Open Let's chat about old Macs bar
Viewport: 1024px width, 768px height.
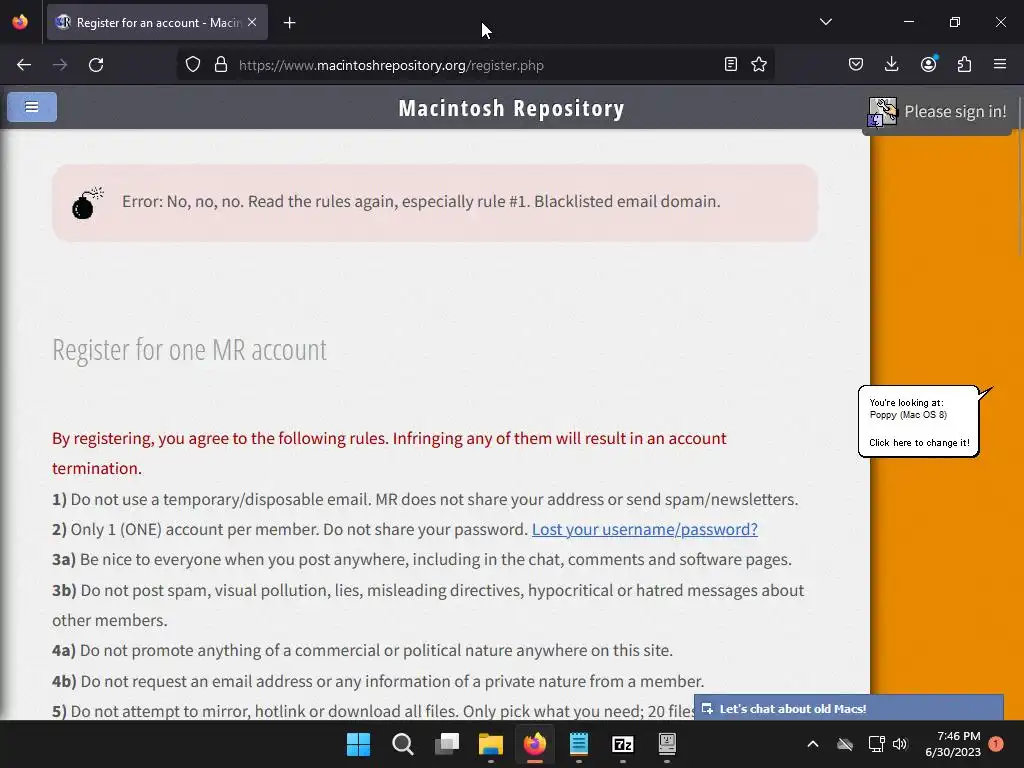848,709
